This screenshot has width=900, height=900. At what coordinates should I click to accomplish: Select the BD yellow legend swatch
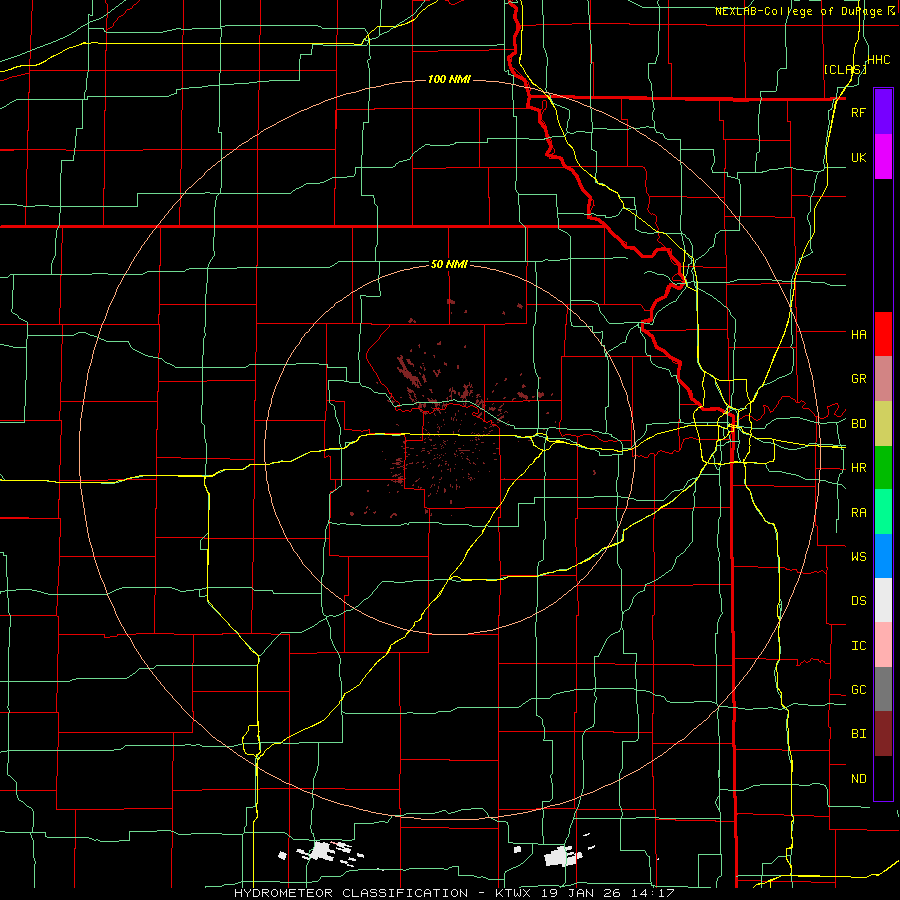tap(883, 424)
